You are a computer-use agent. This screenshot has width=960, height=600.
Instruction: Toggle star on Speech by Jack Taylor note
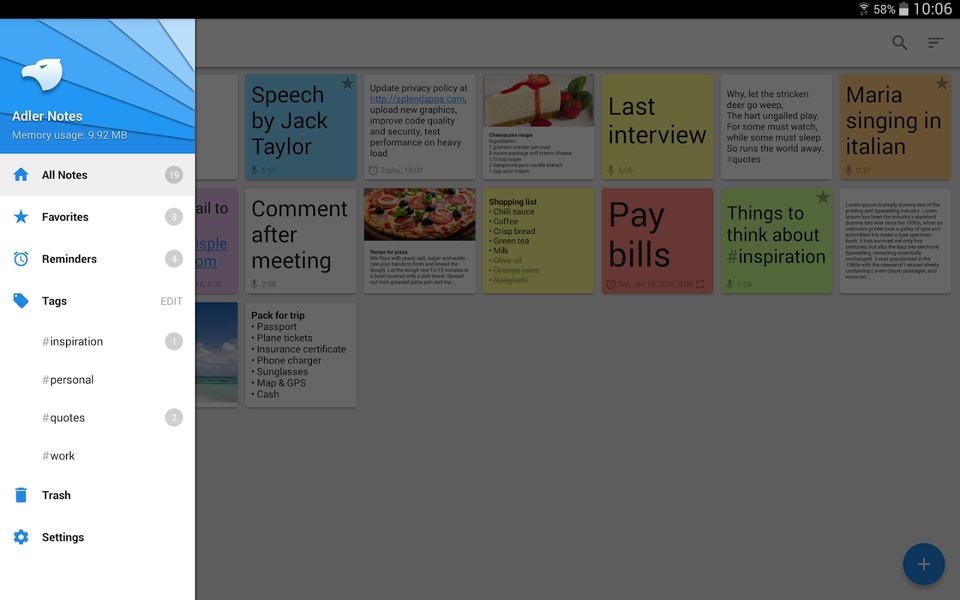(x=347, y=83)
